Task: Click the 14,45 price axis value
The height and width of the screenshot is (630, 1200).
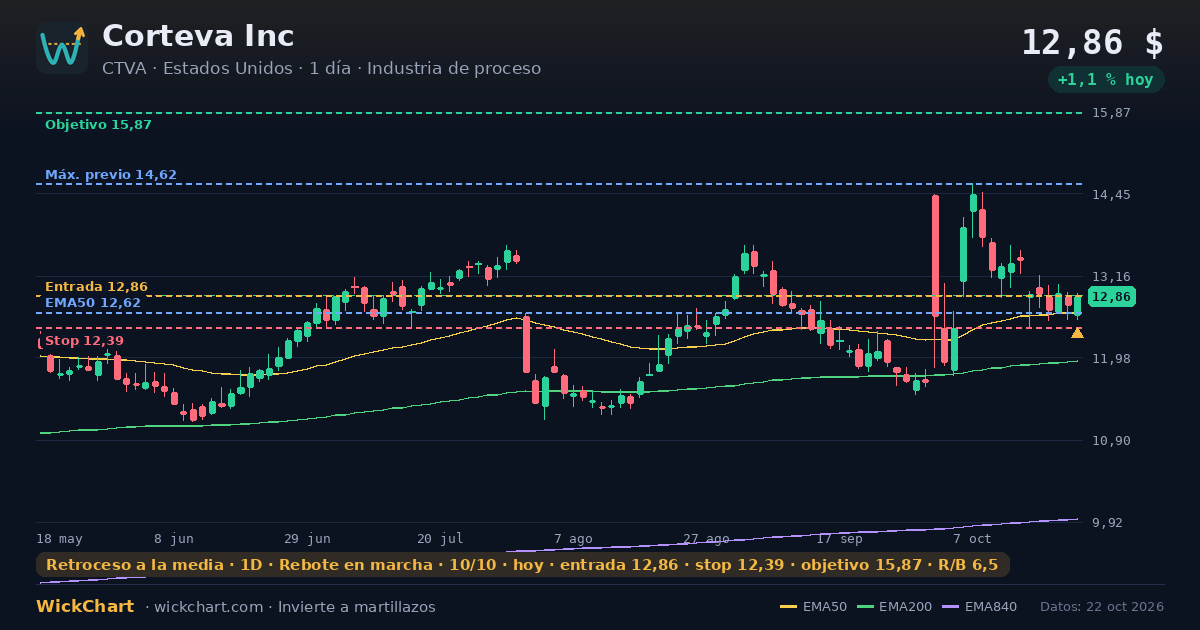Action: point(1111,195)
